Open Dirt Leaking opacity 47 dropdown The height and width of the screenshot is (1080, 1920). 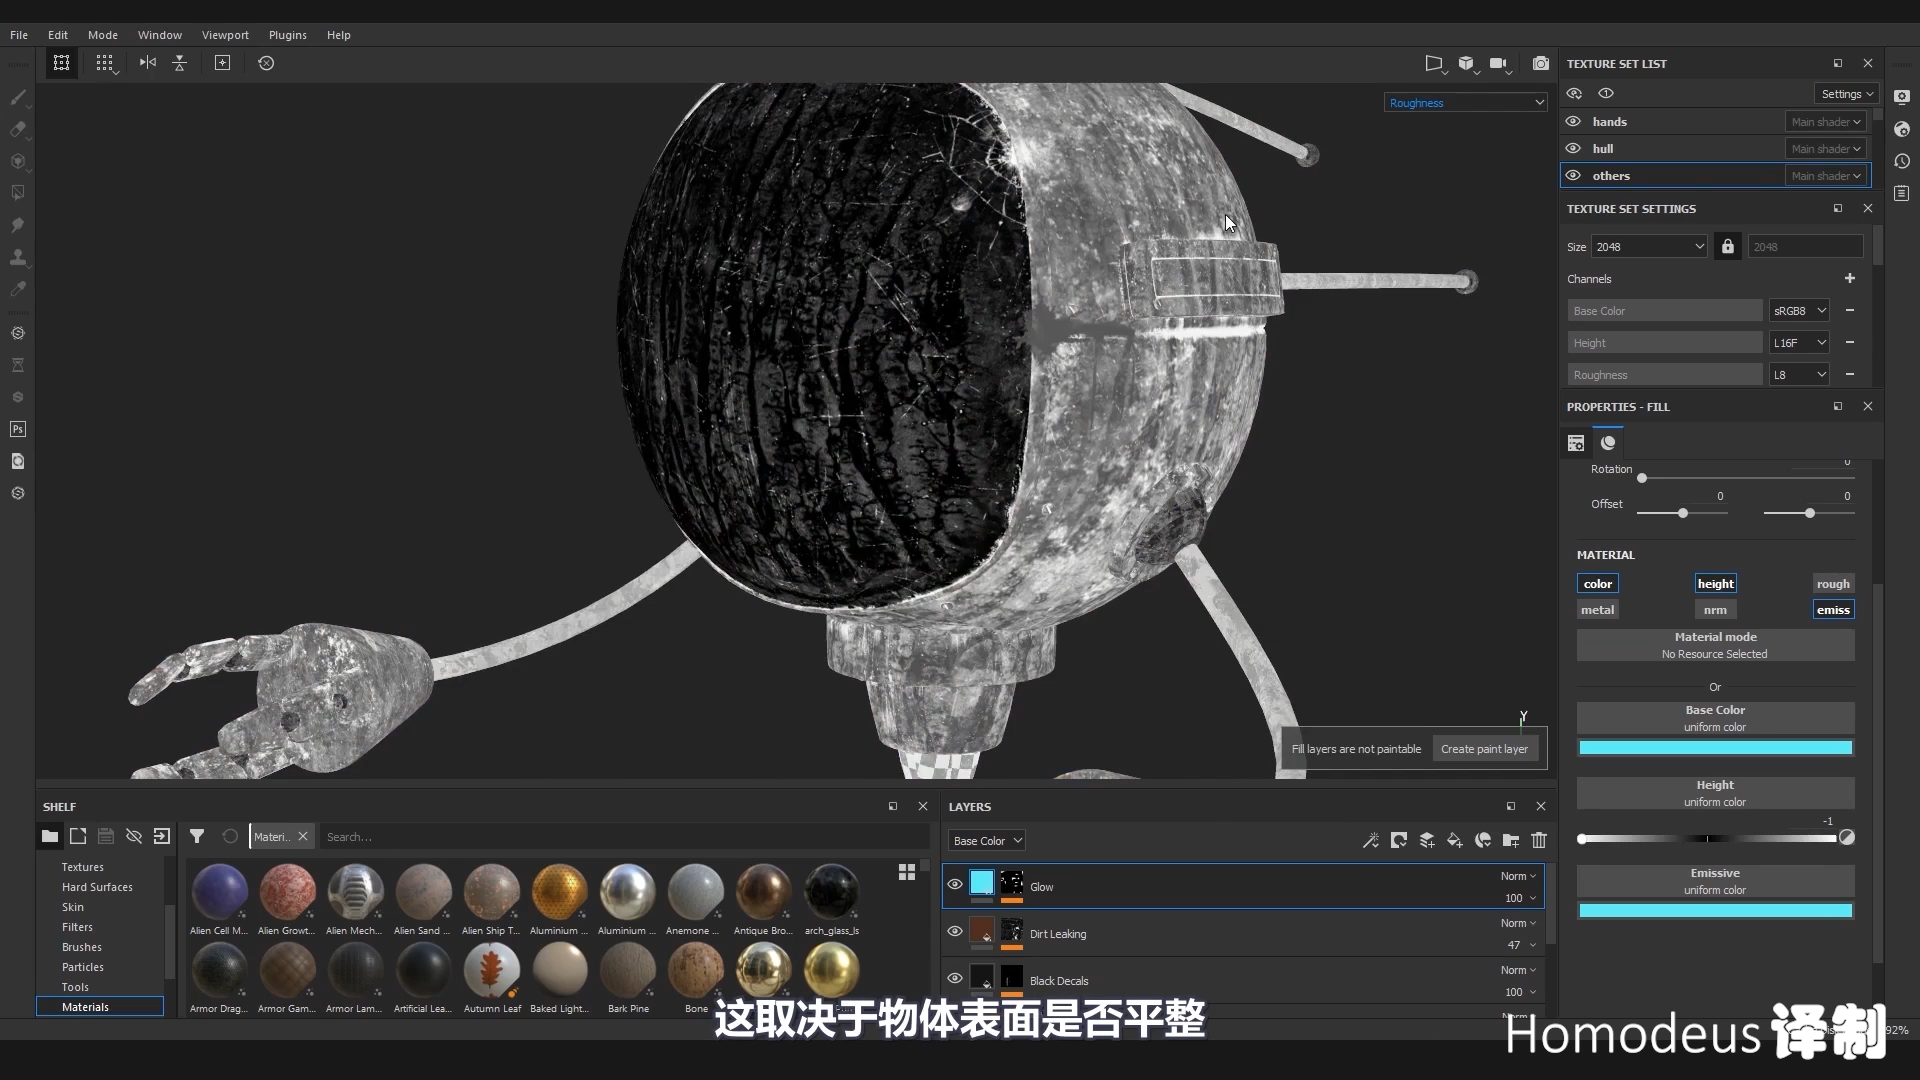click(x=1521, y=945)
